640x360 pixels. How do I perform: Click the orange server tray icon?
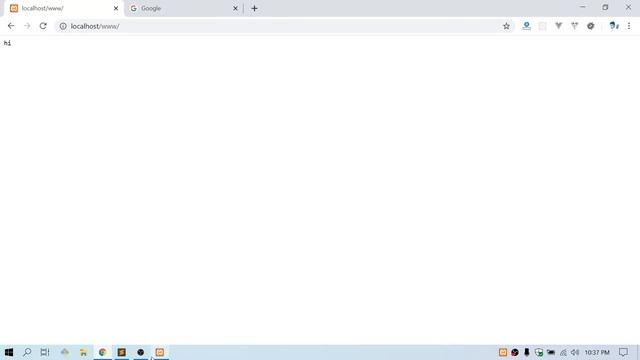pyautogui.click(x=503, y=352)
